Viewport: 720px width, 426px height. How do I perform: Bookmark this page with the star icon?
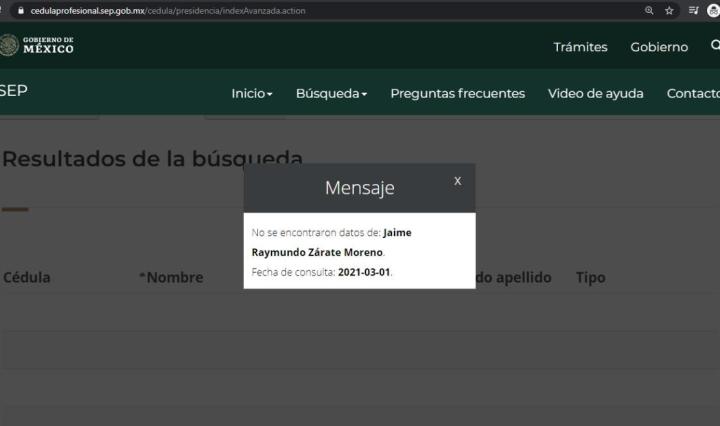coord(669,10)
